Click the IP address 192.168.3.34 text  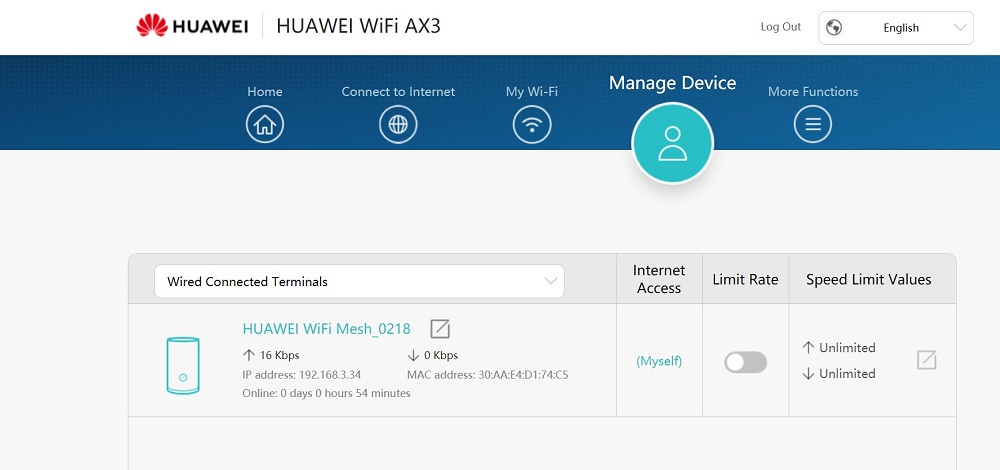tap(302, 375)
